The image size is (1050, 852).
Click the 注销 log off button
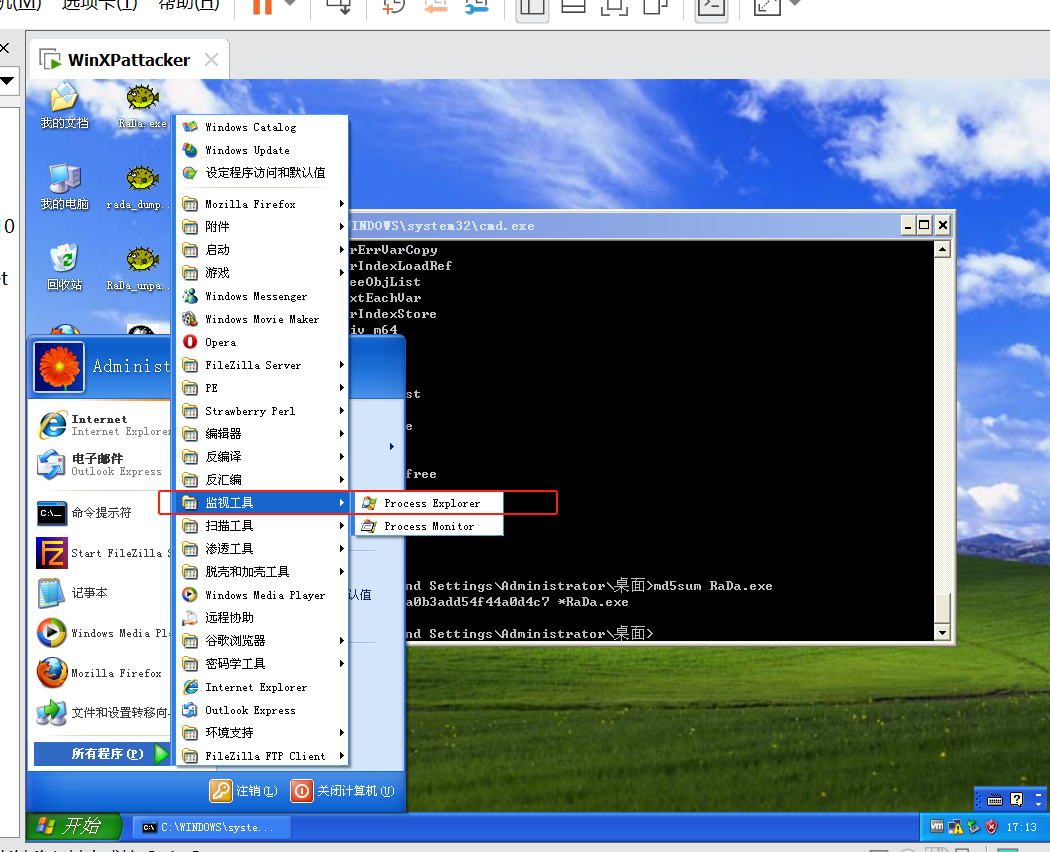coord(244,791)
